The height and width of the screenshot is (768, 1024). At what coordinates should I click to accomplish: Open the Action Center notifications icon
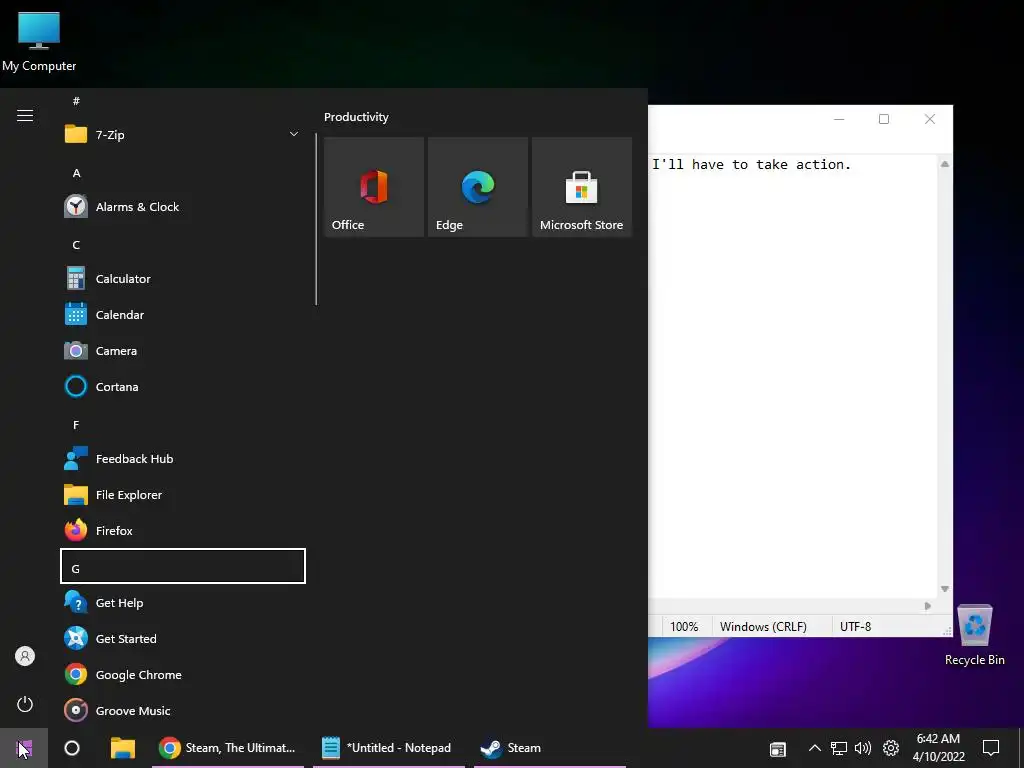(x=991, y=748)
